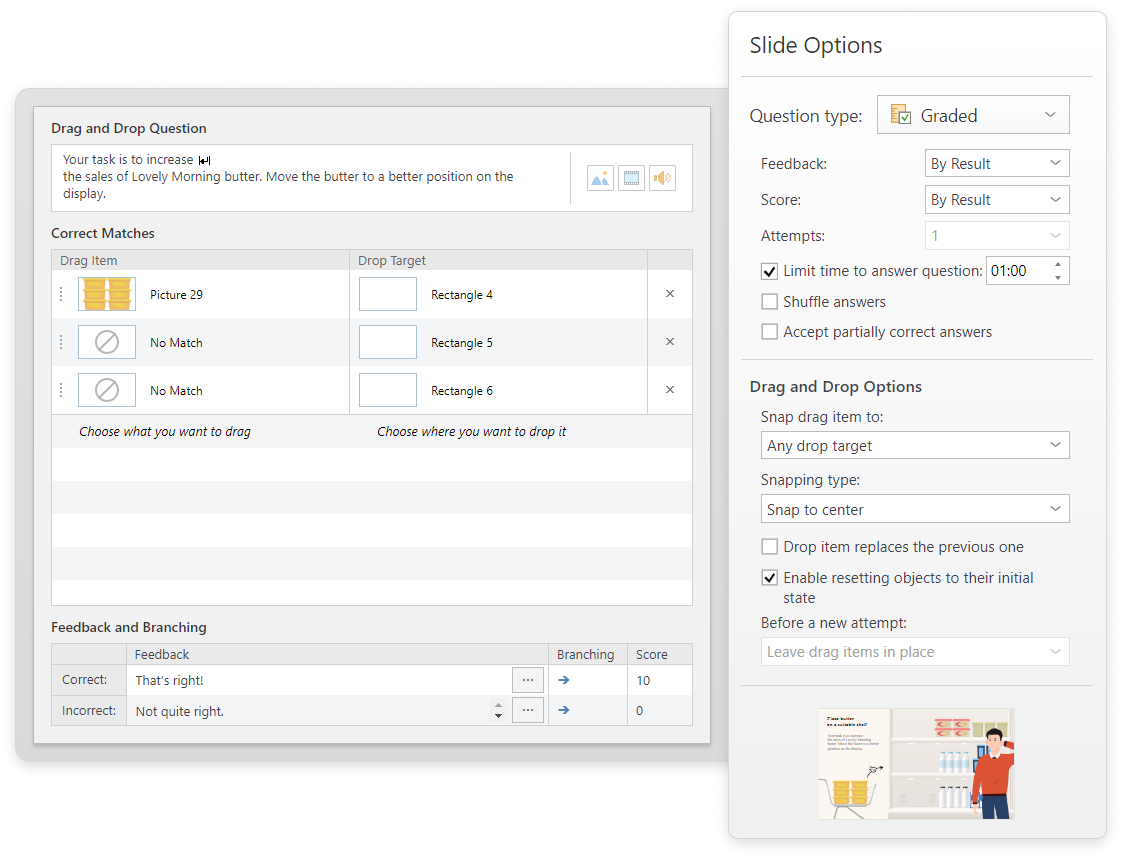This screenshot has height=858, width=1122.
Task: Click drag handle of Picture 29 row
Action: pos(61,294)
